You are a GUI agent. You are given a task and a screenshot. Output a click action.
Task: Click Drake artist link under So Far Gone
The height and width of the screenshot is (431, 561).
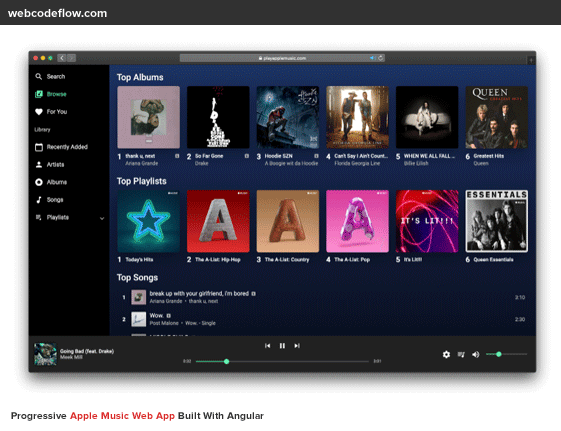click(x=201, y=163)
